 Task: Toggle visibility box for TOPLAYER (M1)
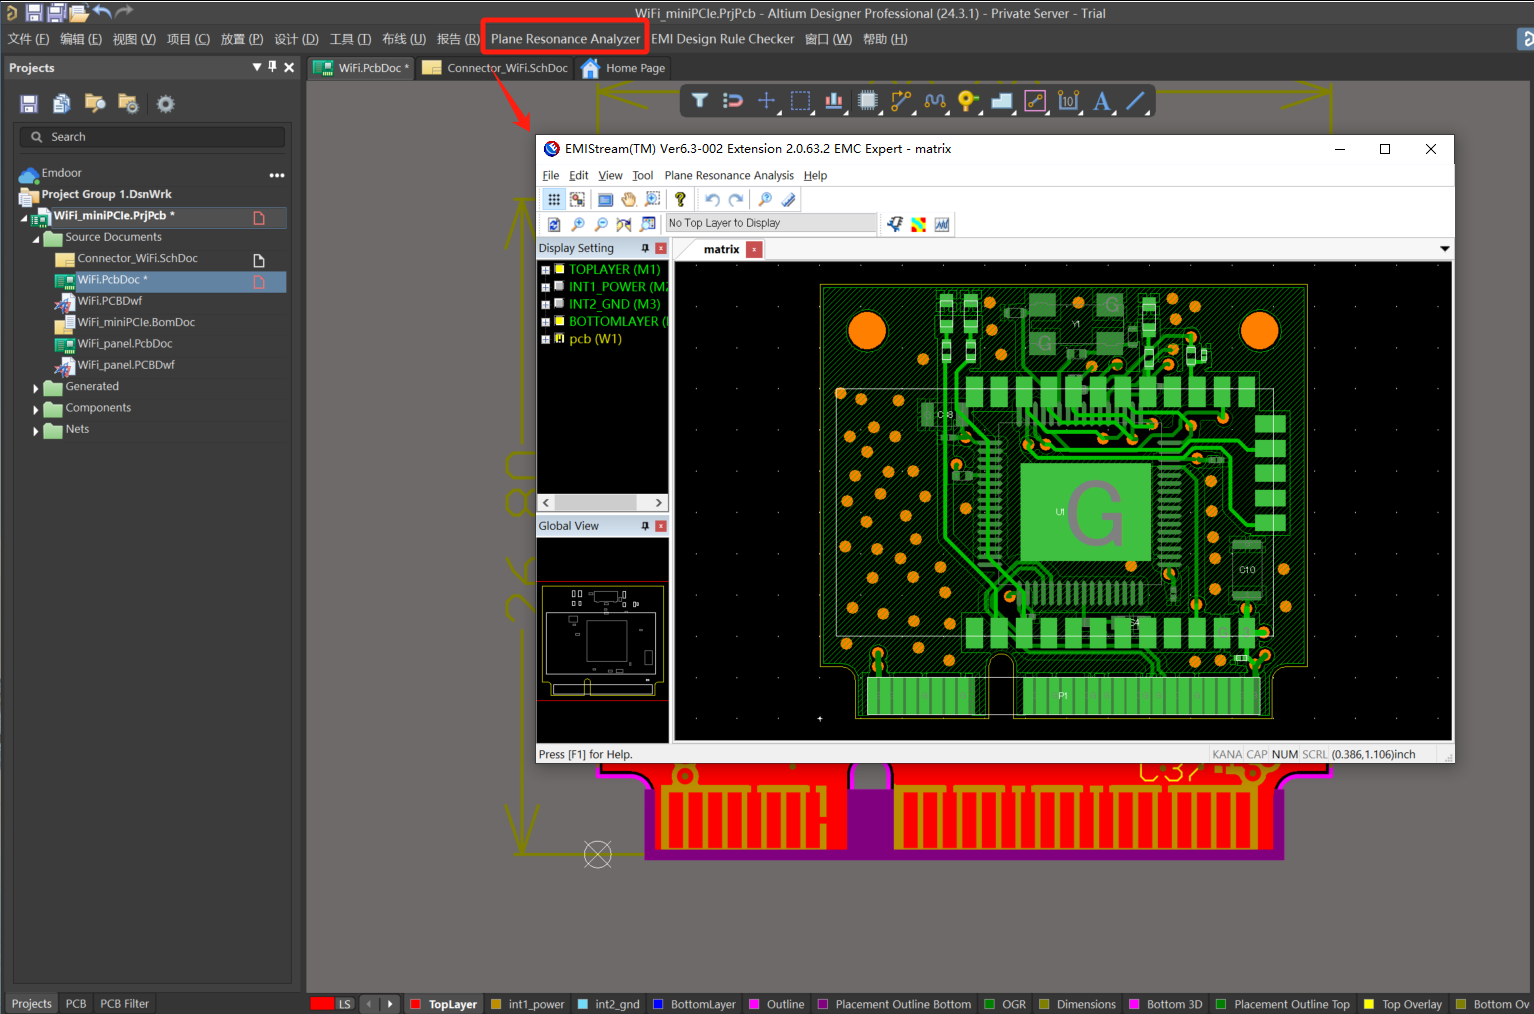559,269
